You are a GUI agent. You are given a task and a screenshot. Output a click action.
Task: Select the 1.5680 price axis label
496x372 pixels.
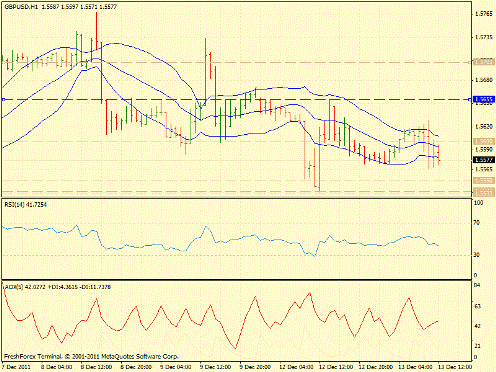point(483,80)
